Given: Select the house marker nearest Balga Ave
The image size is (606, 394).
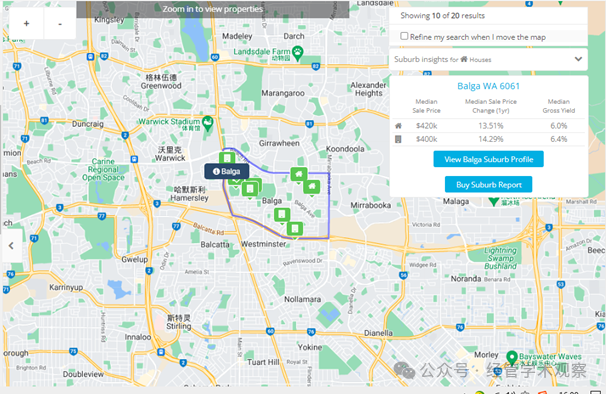Looking at the screenshot, I should click(312, 188).
